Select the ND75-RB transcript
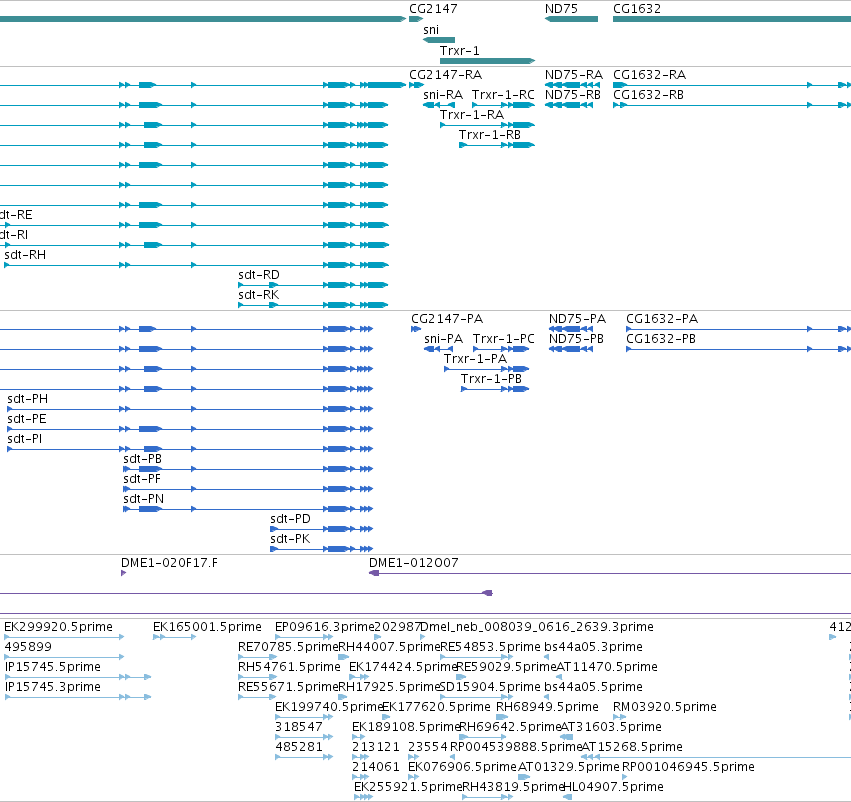Viewport: 851px width, 802px height. point(569,105)
